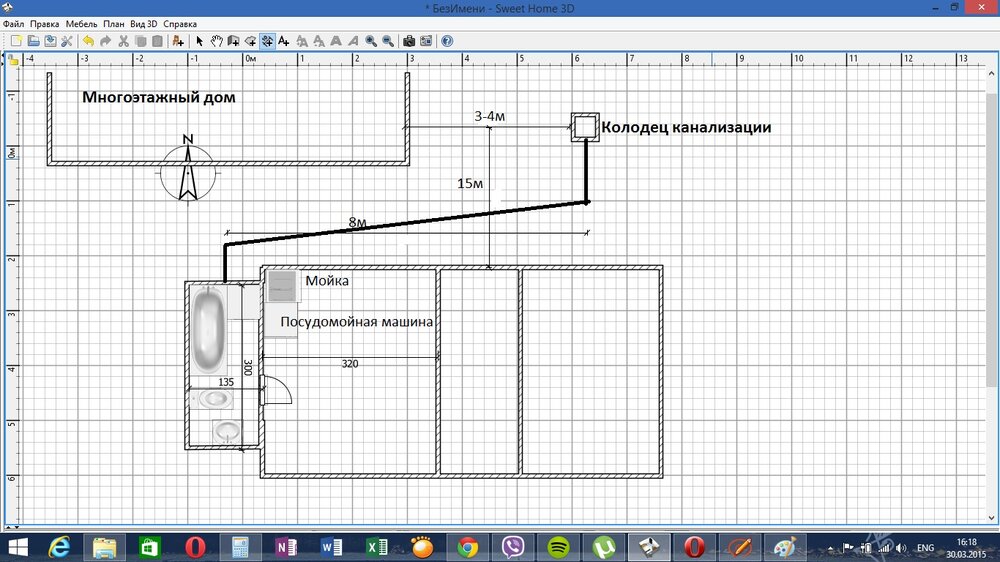This screenshot has width=1000, height=562.
Task: Open the Файл menu
Action: [x=13, y=23]
